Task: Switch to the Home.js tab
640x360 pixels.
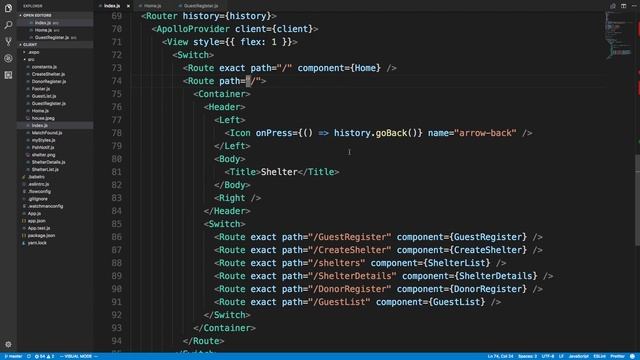Action: click(152, 6)
